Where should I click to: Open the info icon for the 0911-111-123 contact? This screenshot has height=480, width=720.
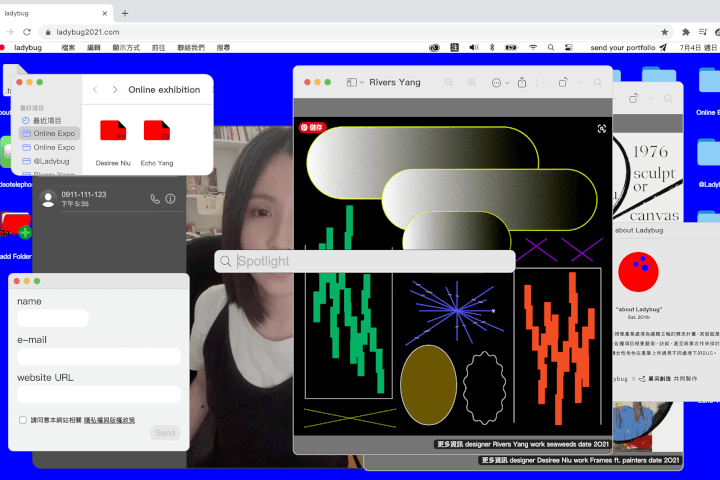pyautogui.click(x=171, y=199)
